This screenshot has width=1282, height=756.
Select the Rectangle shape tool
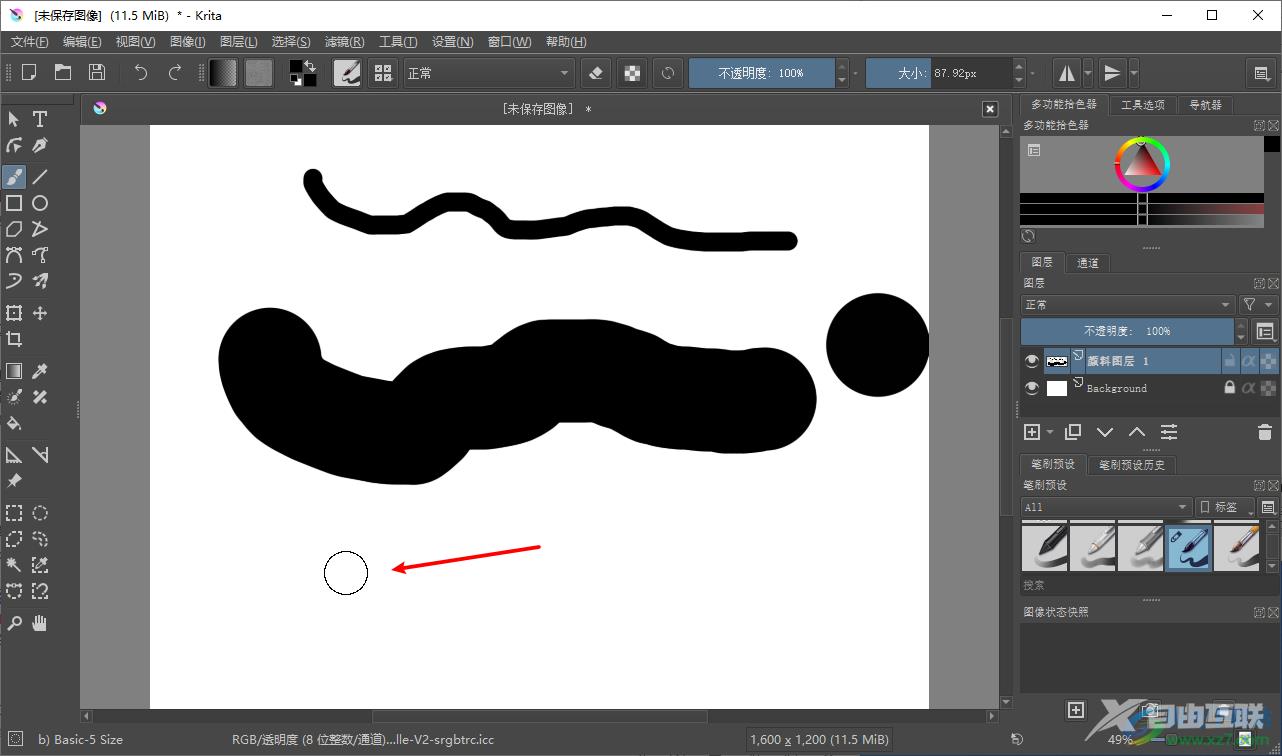tap(14, 203)
